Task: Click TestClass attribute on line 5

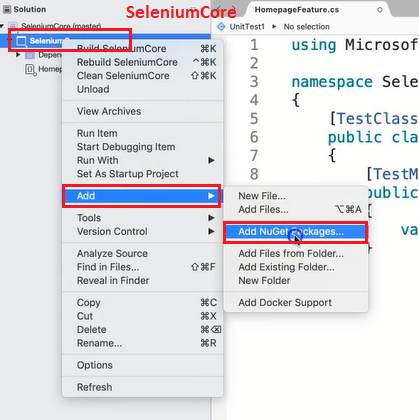Action: [x=377, y=119]
